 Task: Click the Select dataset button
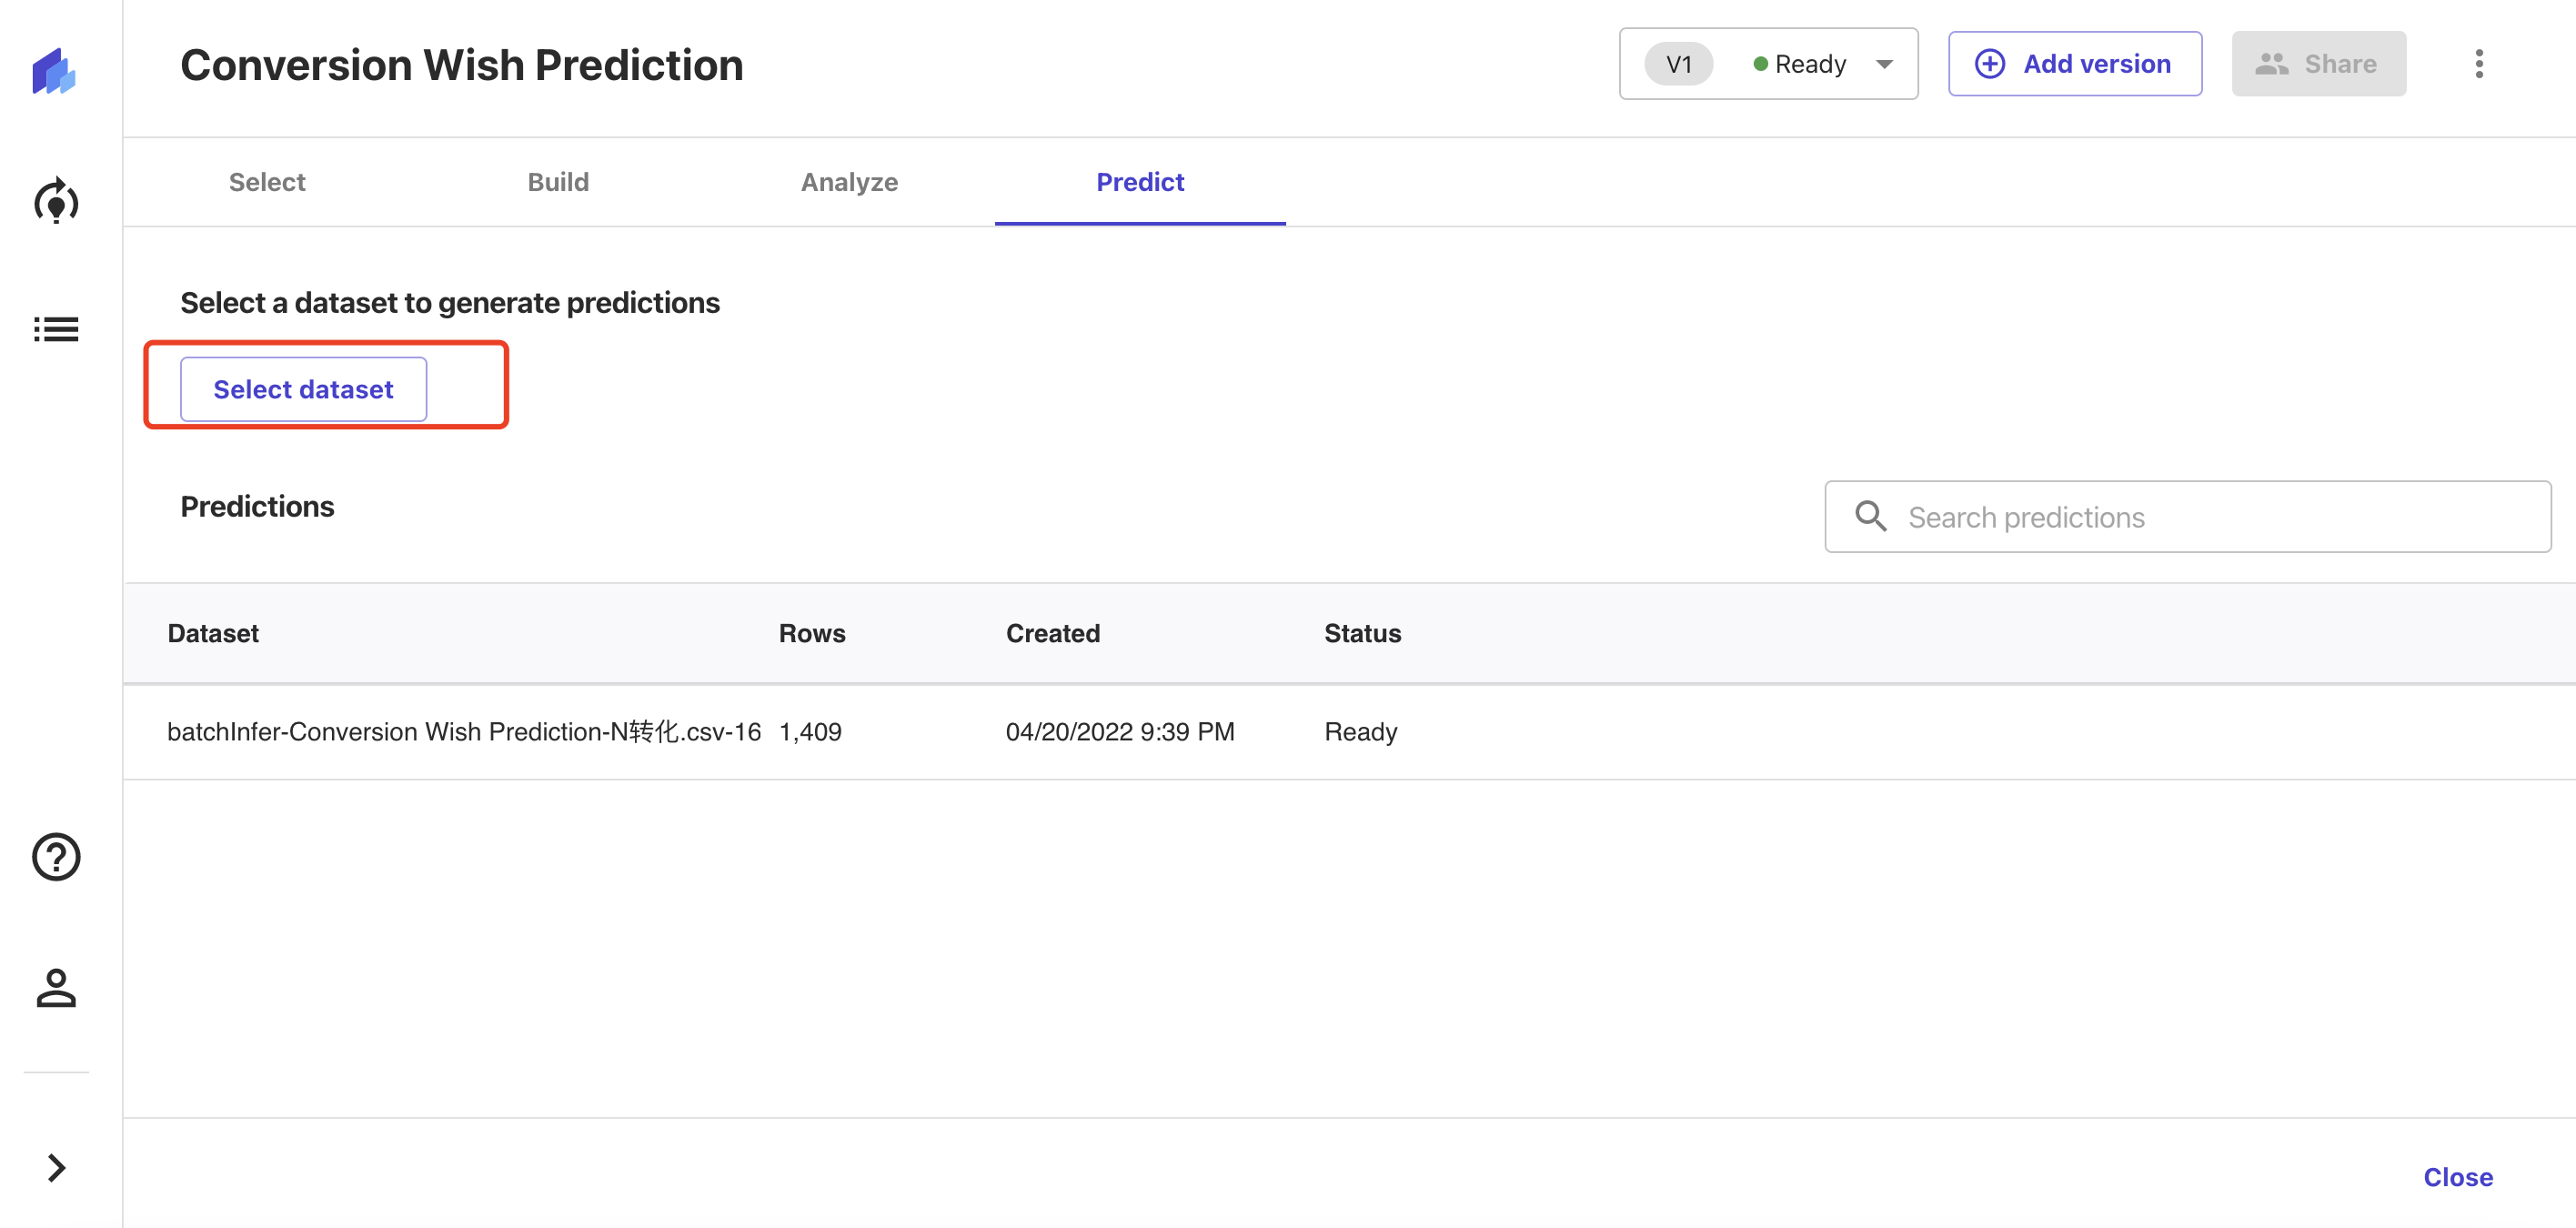(x=302, y=389)
